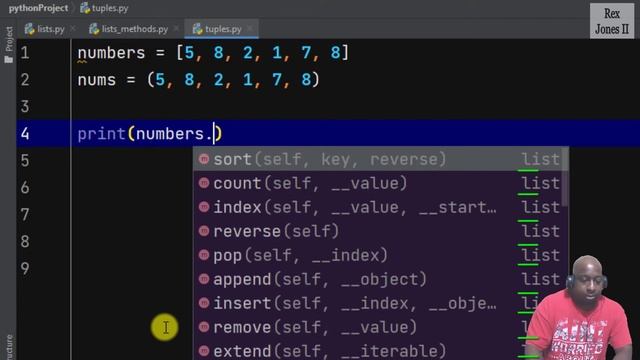The height and width of the screenshot is (360, 640).
Task: Click tuples.py in the breadcrumb path
Action: (110, 8)
